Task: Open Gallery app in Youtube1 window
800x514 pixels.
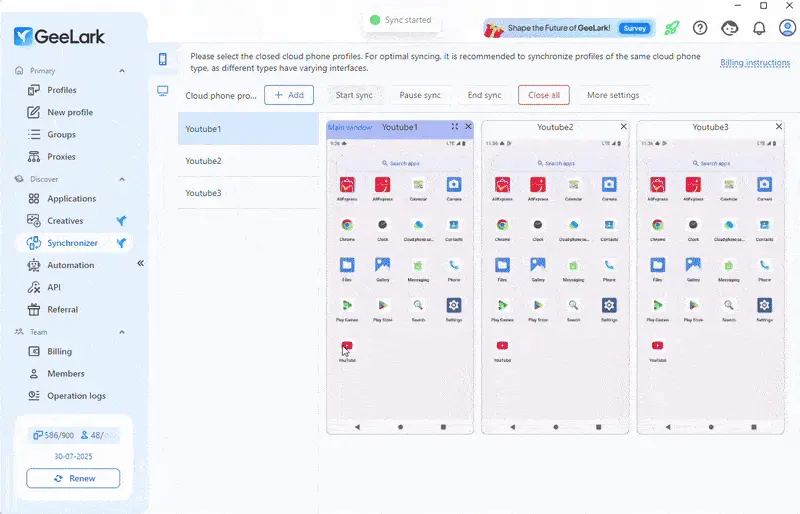Action: 383,269
